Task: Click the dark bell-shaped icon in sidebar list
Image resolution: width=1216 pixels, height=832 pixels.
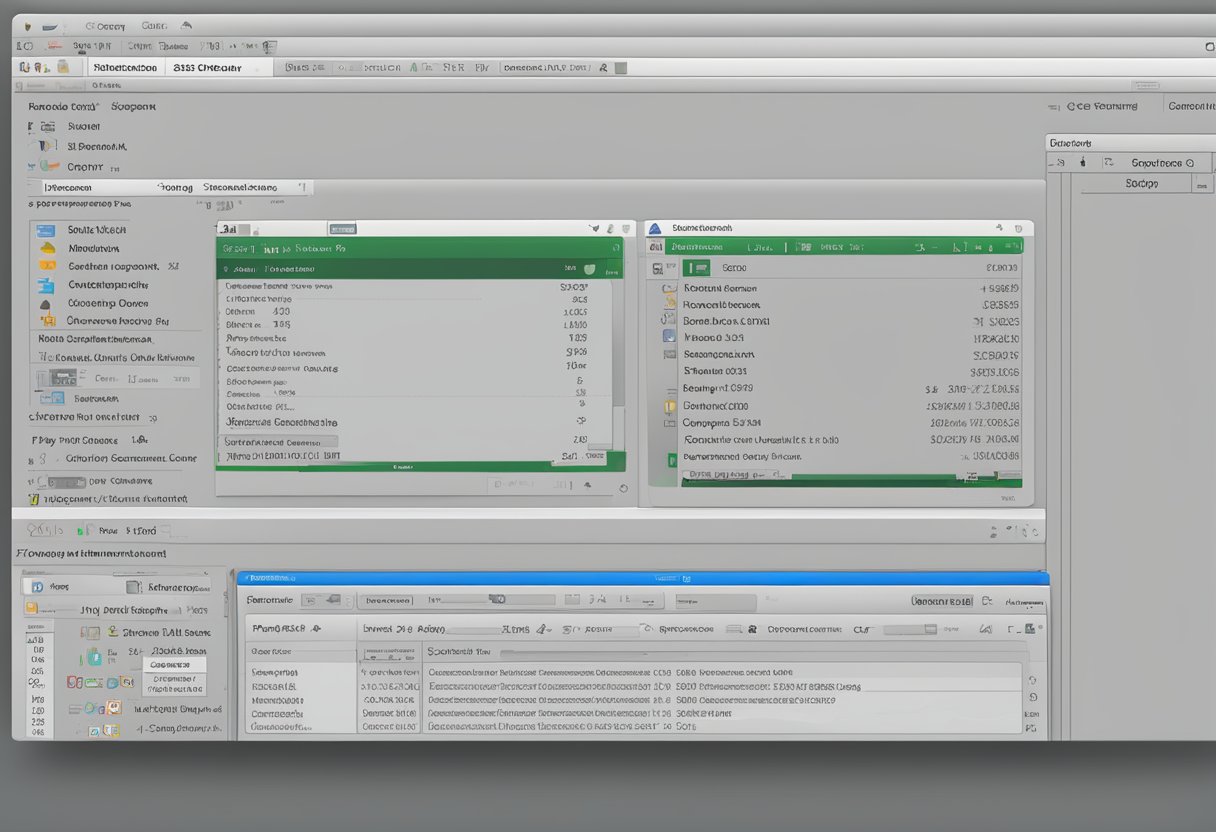Action: (45, 303)
